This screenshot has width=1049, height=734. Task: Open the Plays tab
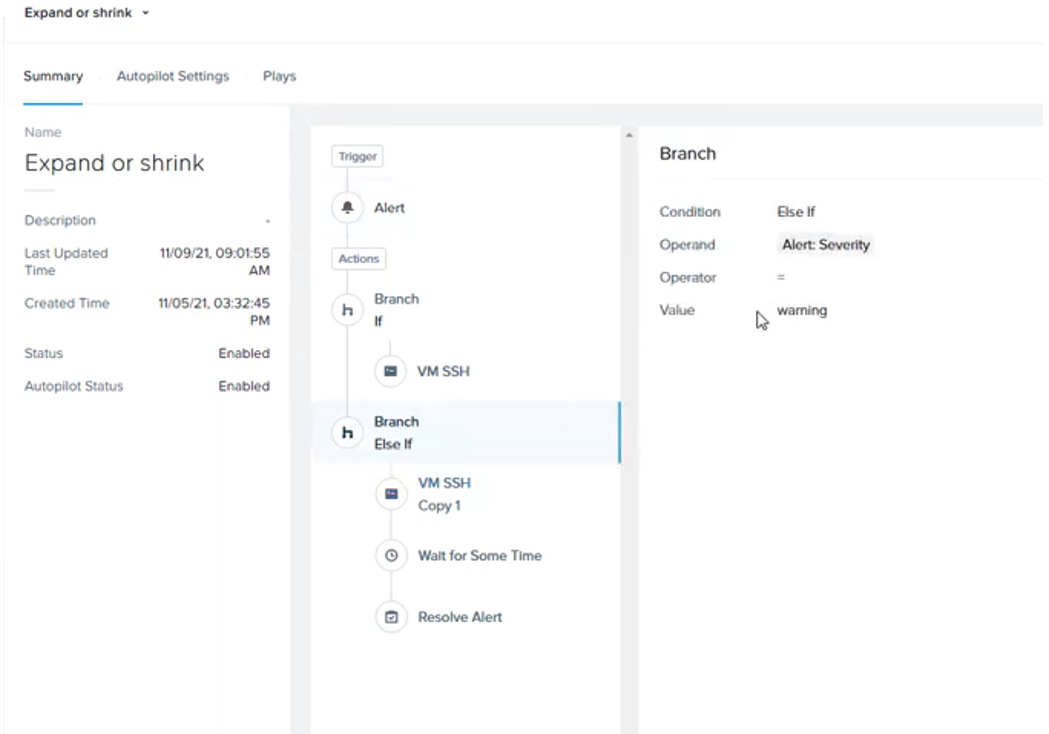[279, 76]
